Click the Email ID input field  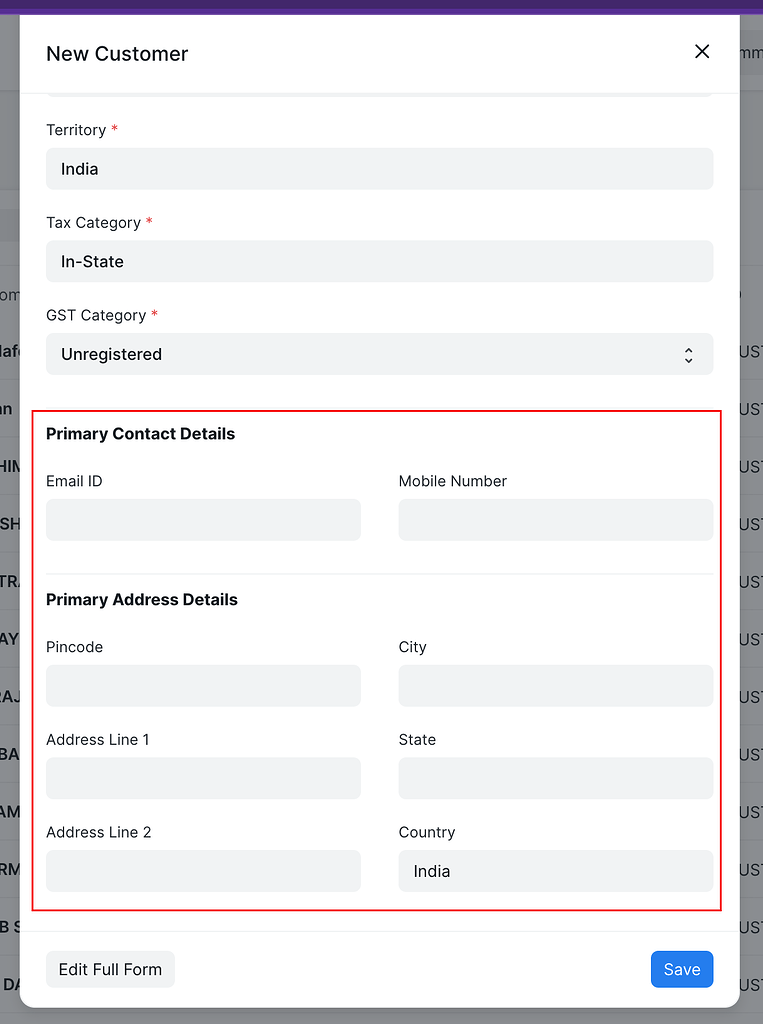(x=203, y=519)
